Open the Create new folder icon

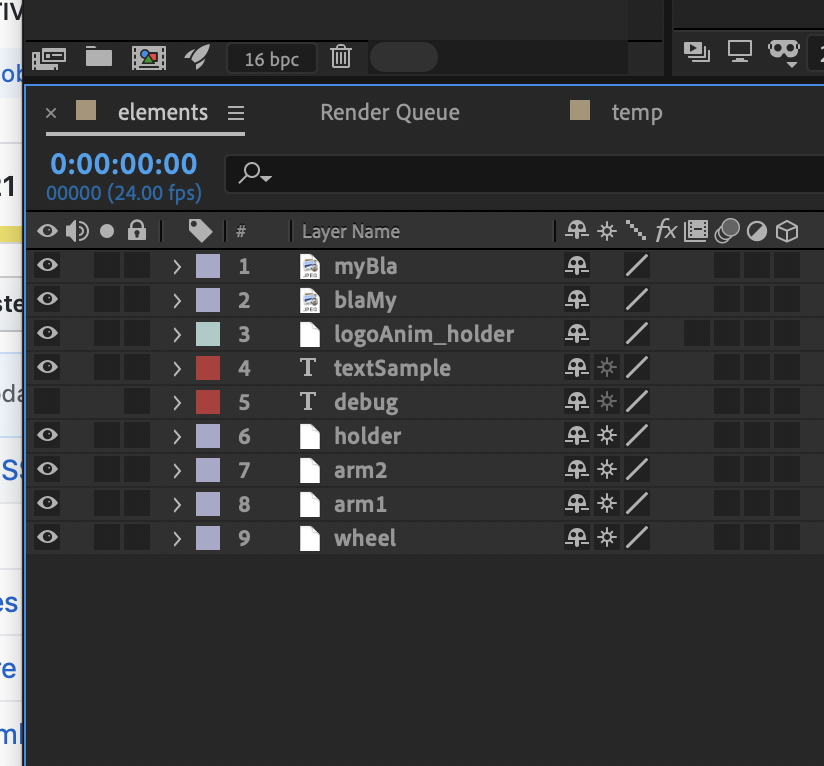98,57
